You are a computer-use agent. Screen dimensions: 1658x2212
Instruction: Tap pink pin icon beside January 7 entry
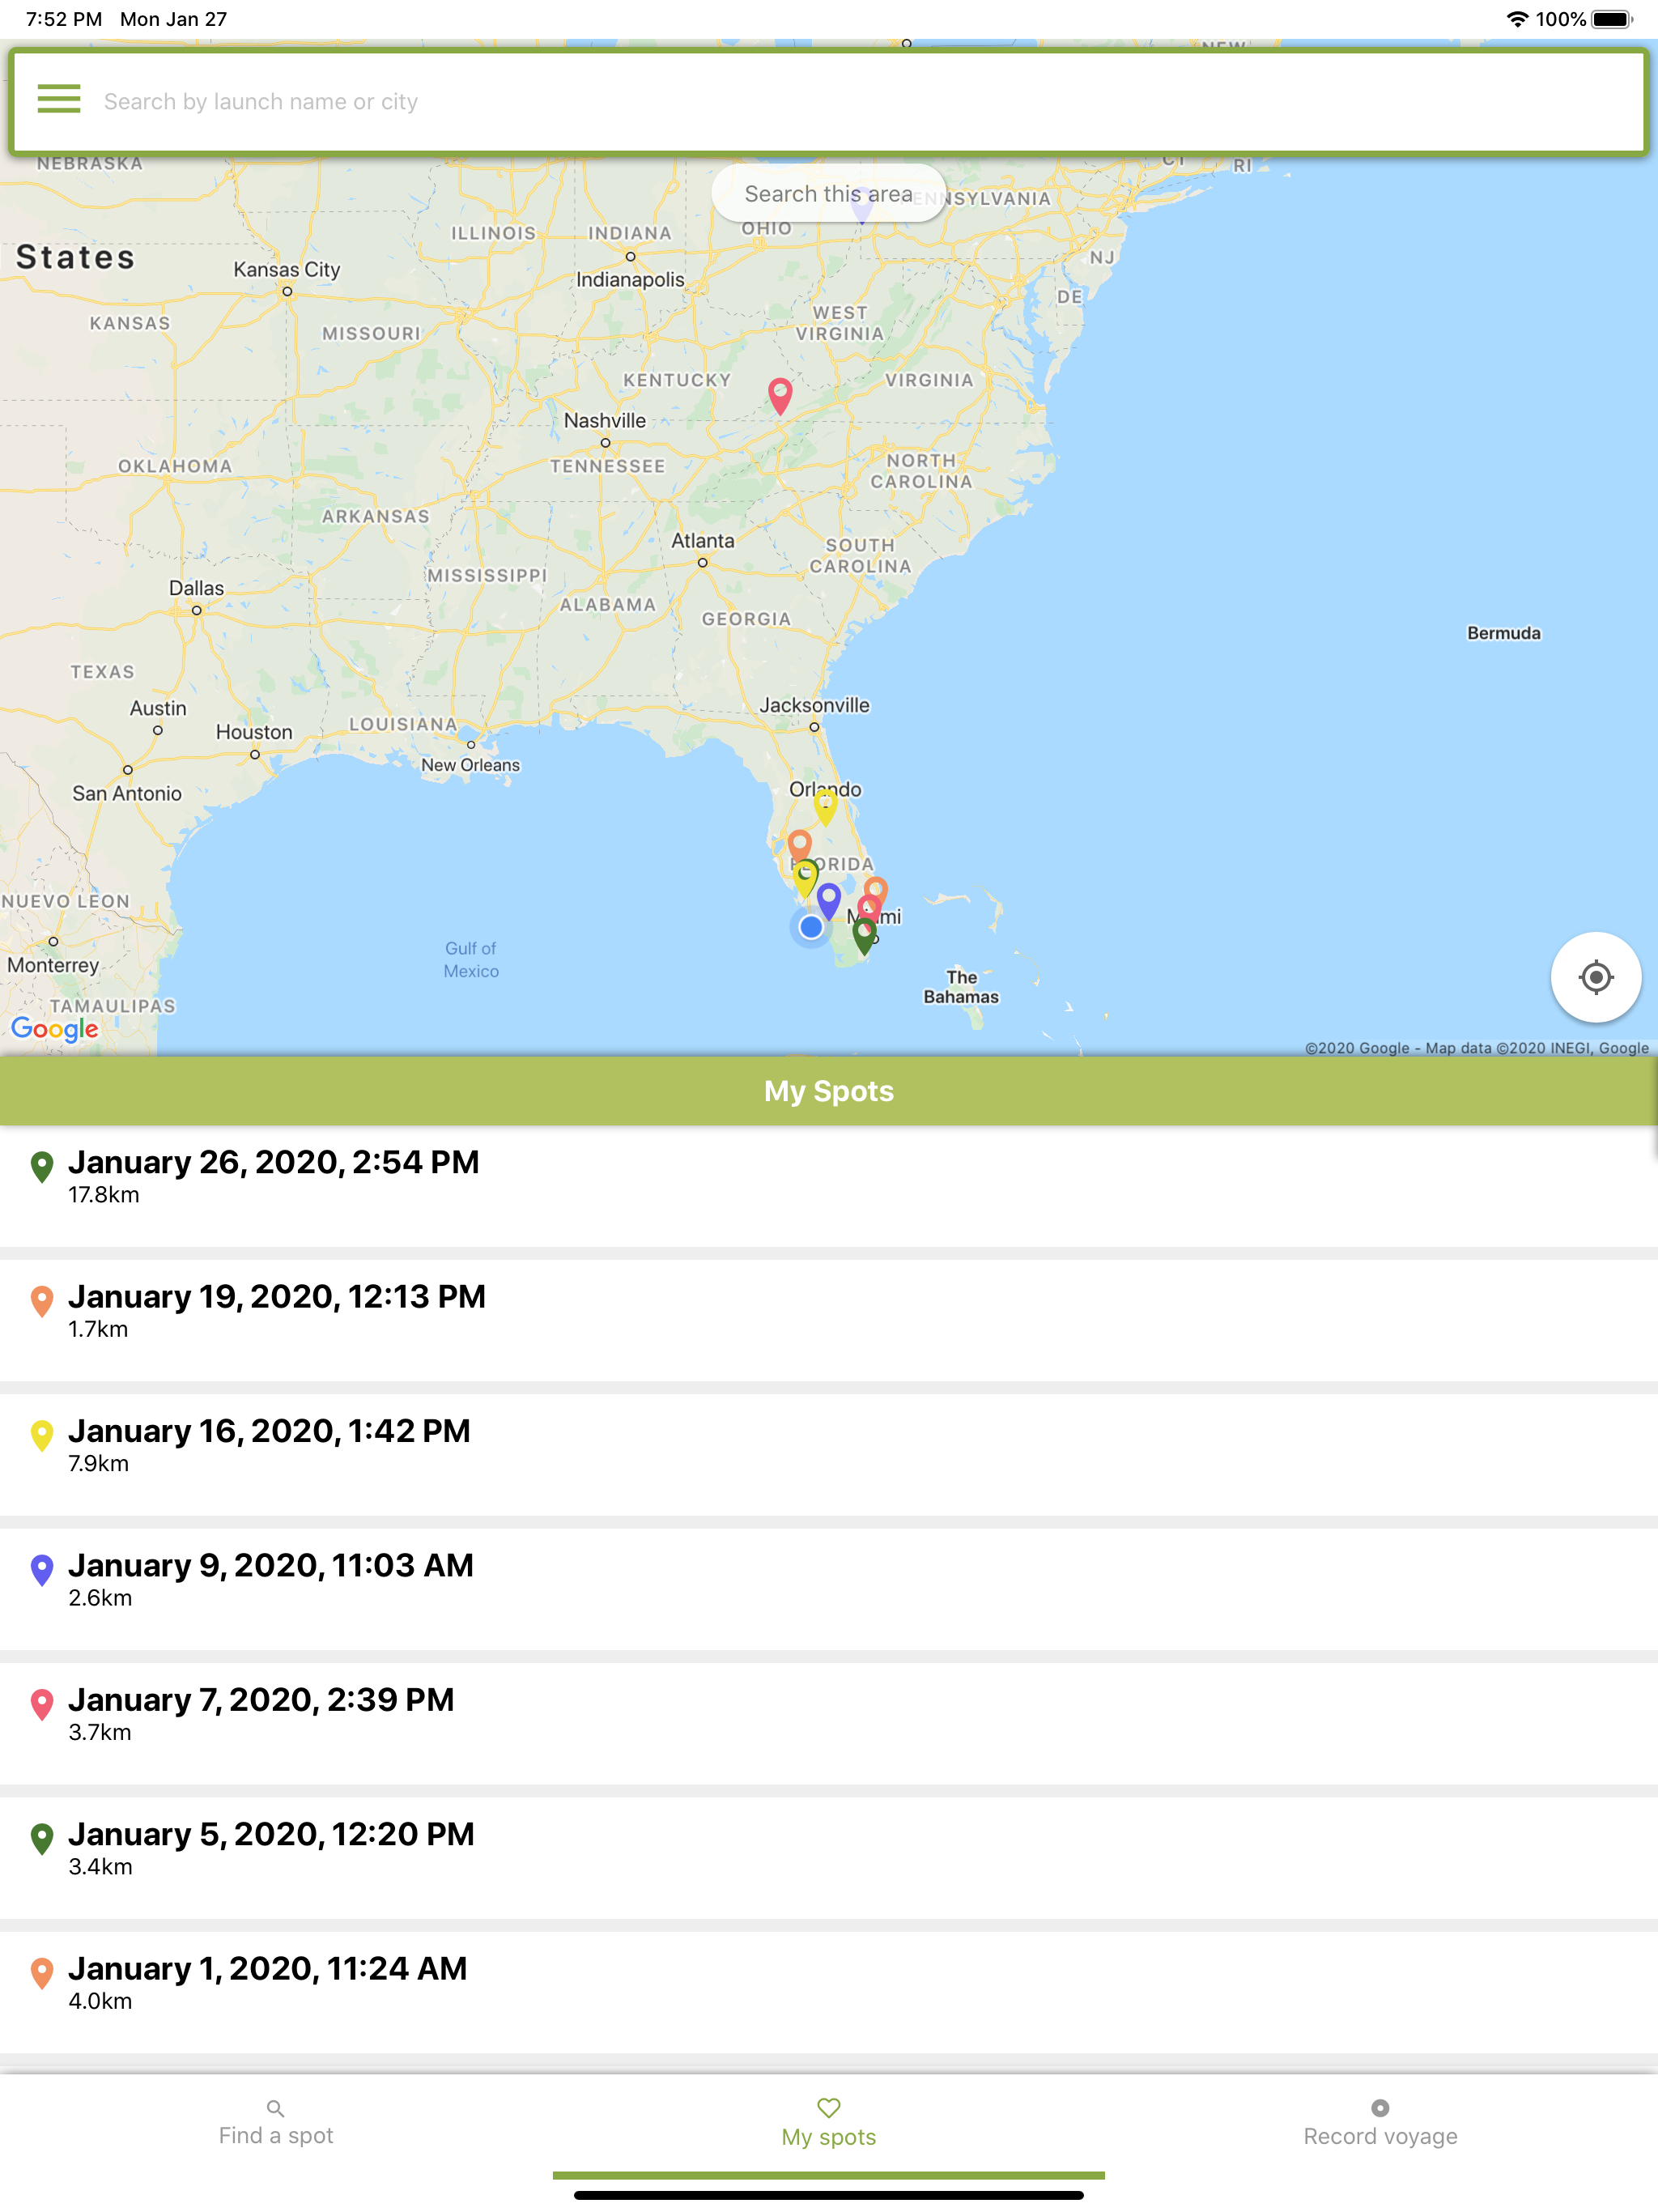42,1705
